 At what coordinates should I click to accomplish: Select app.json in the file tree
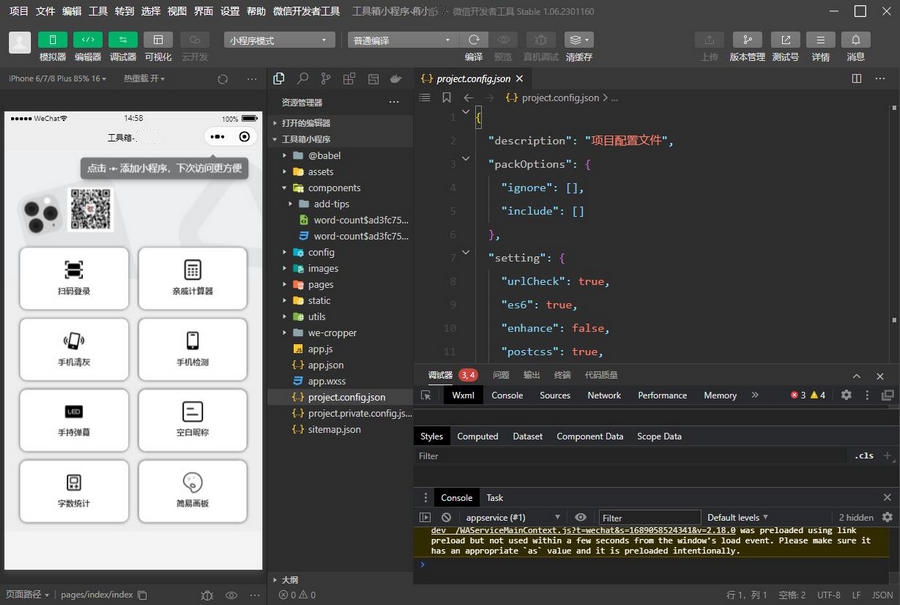click(x=326, y=365)
